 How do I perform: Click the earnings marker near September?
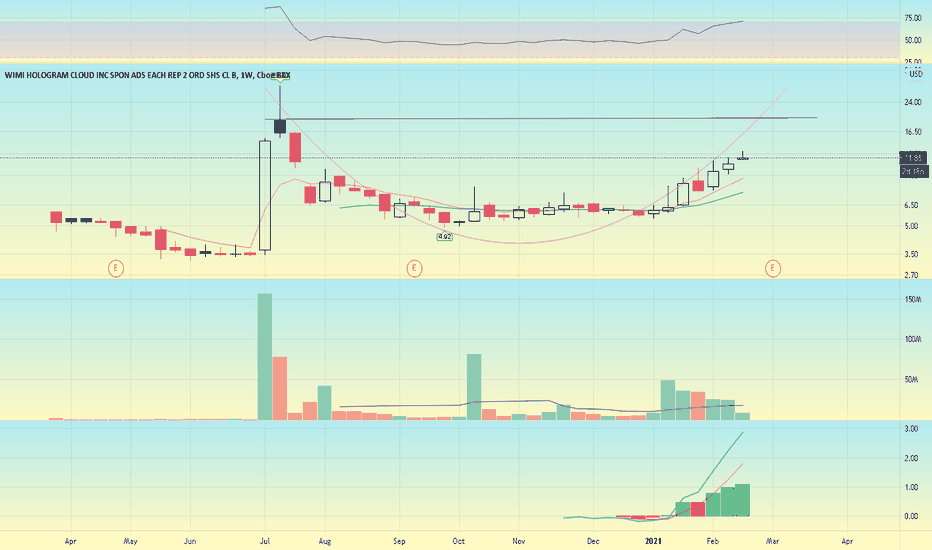tap(414, 268)
